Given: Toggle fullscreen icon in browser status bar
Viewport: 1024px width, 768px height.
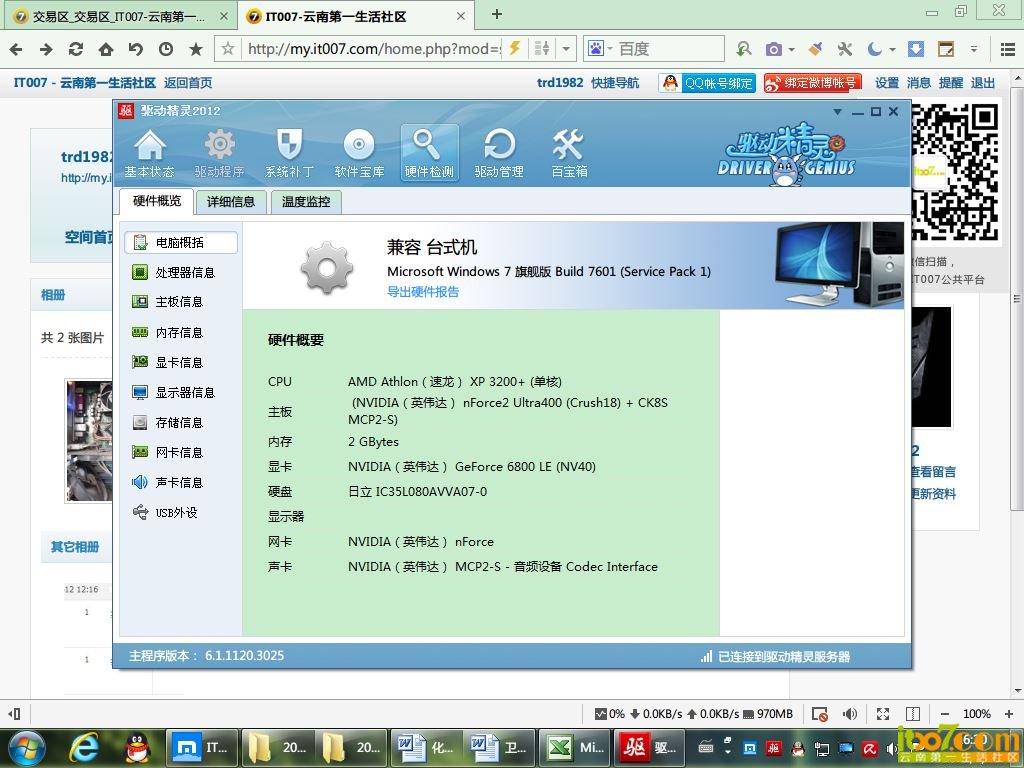Looking at the screenshot, I should coord(882,714).
